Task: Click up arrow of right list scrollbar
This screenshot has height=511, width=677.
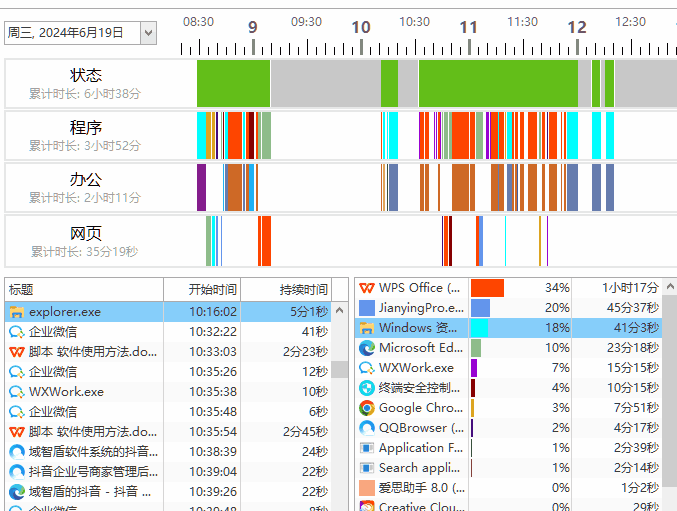Action: tap(670, 287)
